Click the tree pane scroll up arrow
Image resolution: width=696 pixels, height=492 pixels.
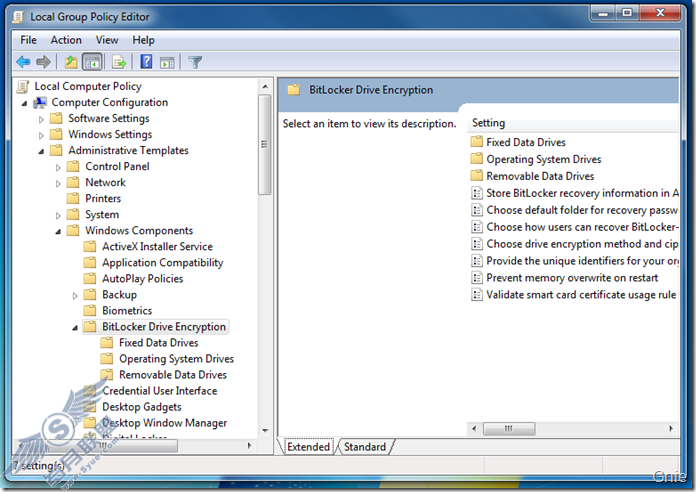pyautogui.click(x=265, y=87)
